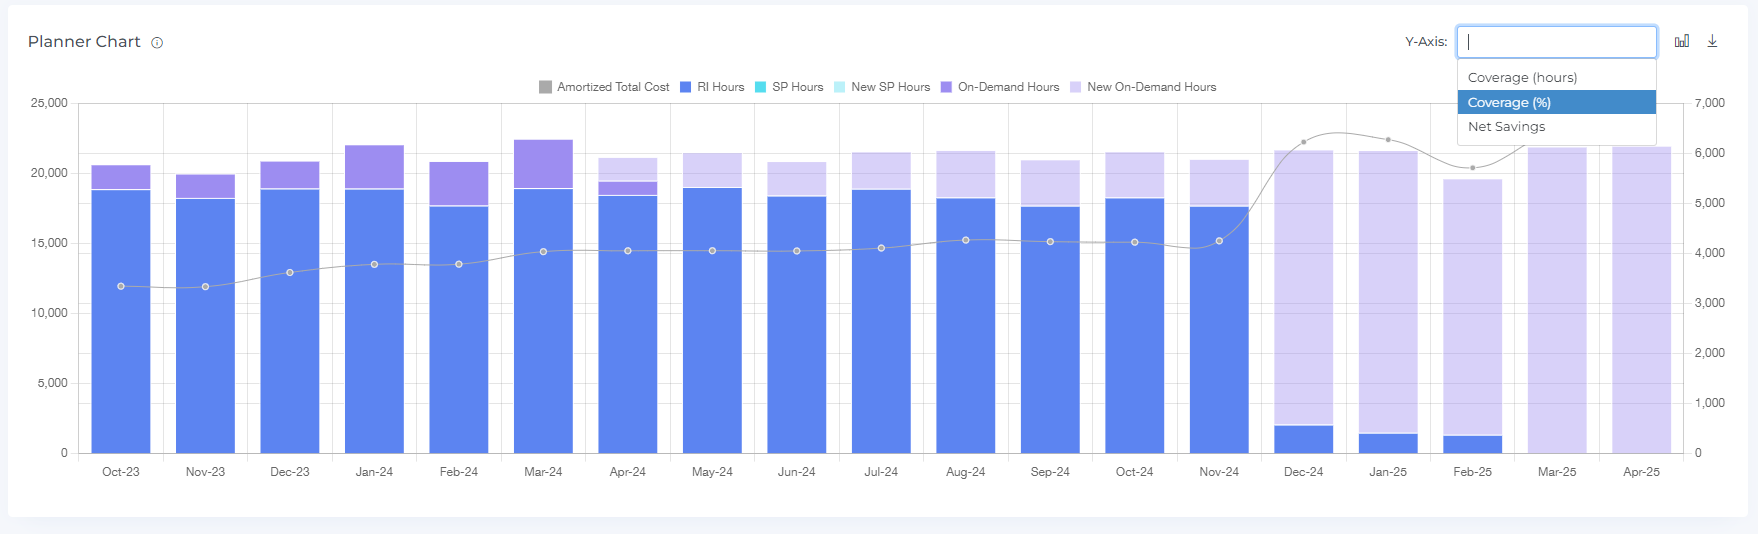This screenshot has width=1758, height=534.
Task: Click the Mar-24 bar's blue RI Hours segment
Action: 543,320
